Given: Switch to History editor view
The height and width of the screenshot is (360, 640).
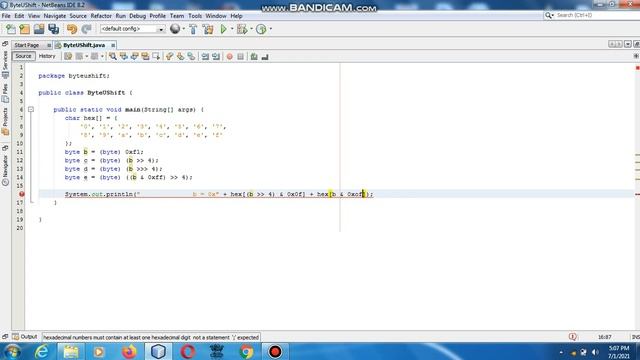Looking at the screenshot, I should pyautogui.click(x=47, y=56).
